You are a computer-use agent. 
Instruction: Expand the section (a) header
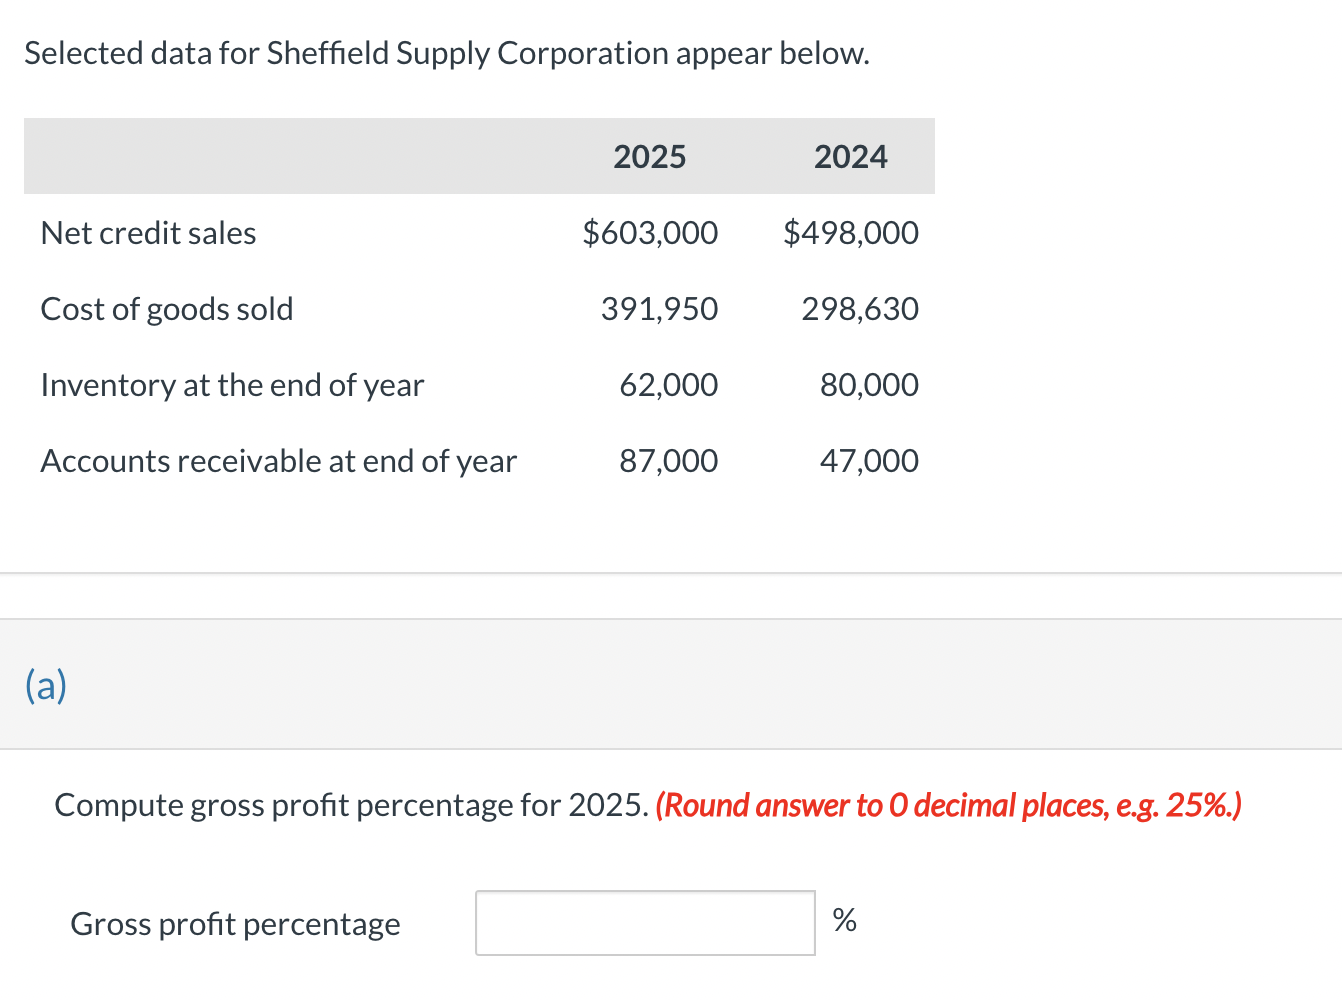click(x=45, y=686)
